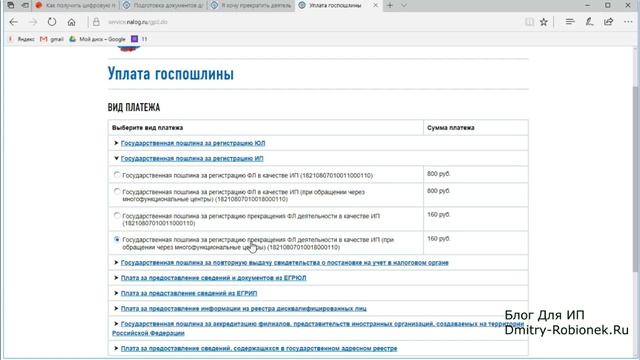Click the 160 руб. amount in selected row
Screen dimensions: 640x360
pos(439,238)
